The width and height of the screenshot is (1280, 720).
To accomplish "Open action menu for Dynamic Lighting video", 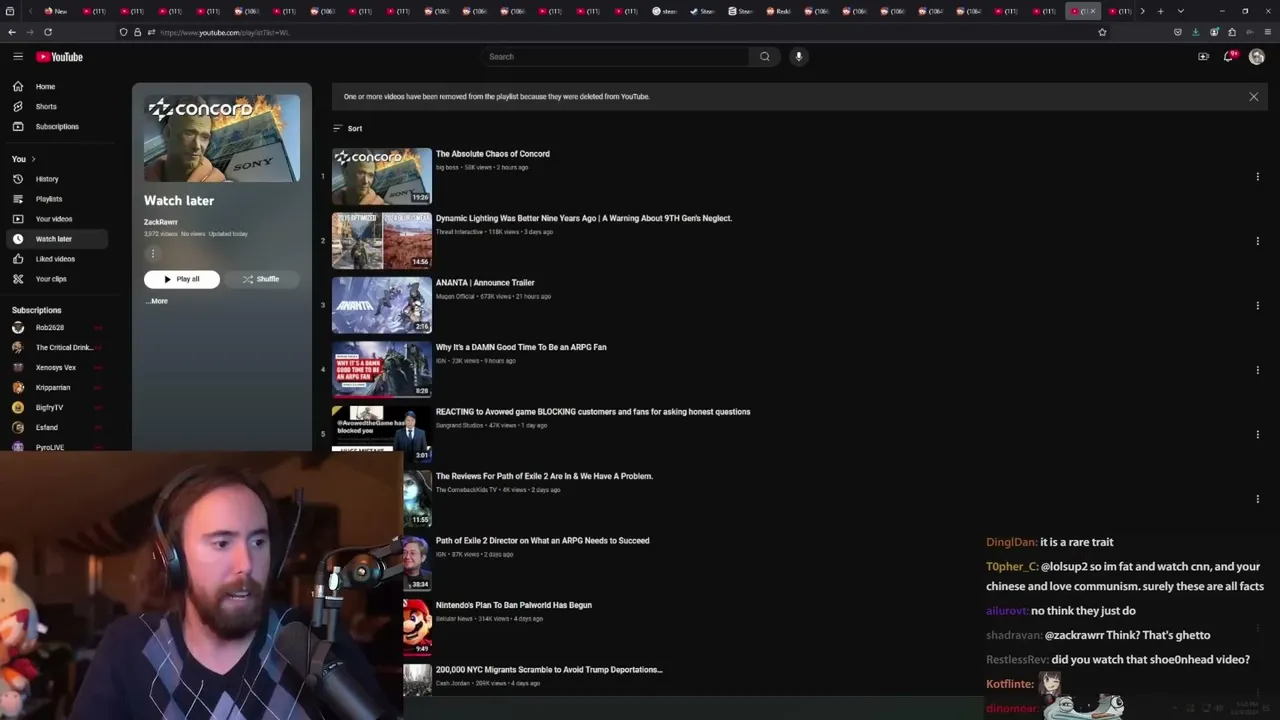I will pos(1258,241).
